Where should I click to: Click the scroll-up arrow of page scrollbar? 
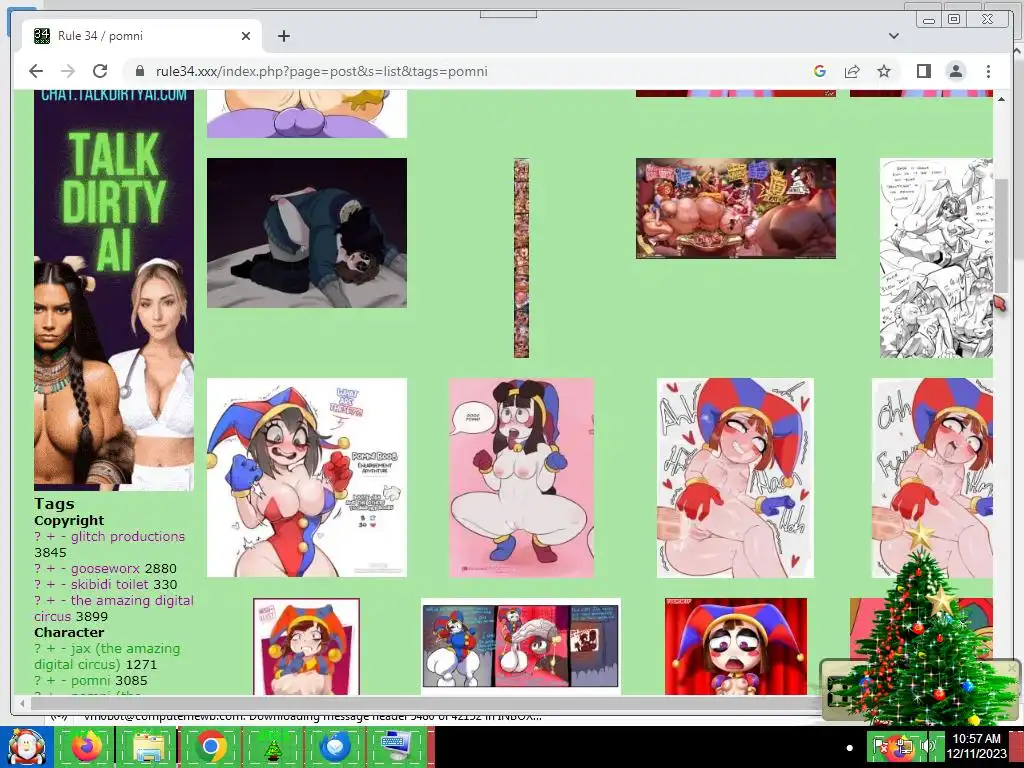[1001, 99]
